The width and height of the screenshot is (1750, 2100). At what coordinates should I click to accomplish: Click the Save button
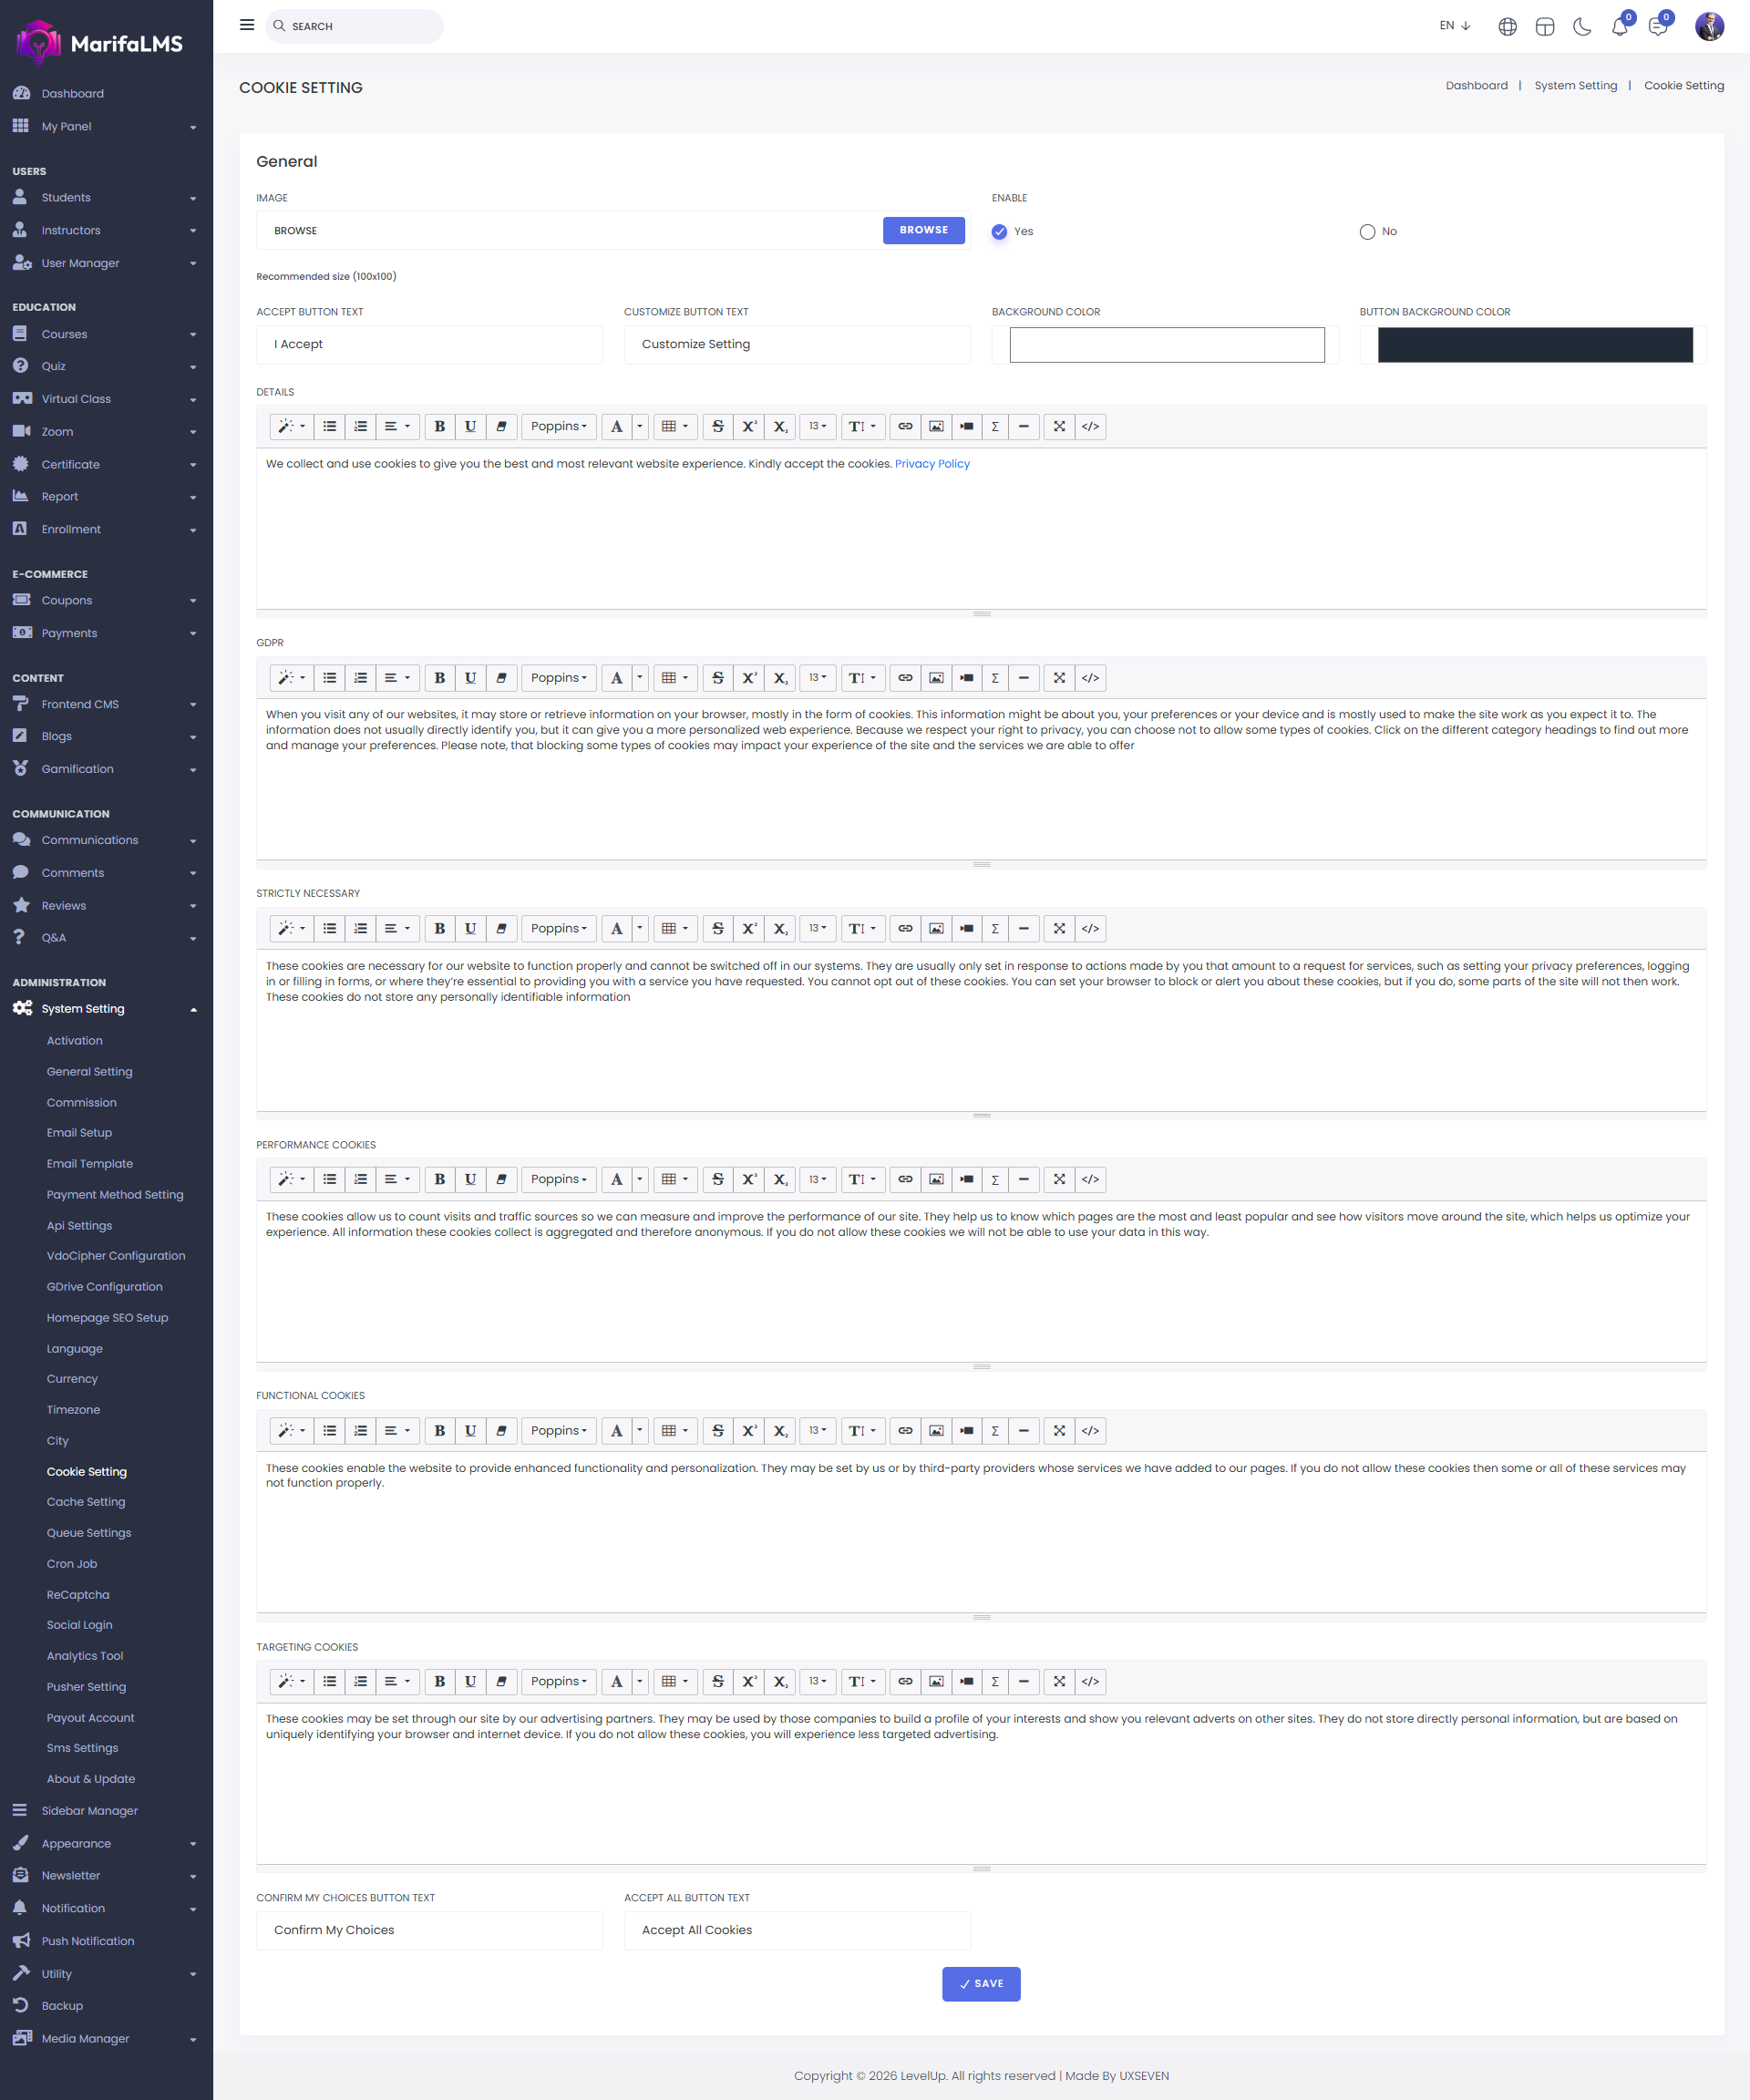[980, 1984]
